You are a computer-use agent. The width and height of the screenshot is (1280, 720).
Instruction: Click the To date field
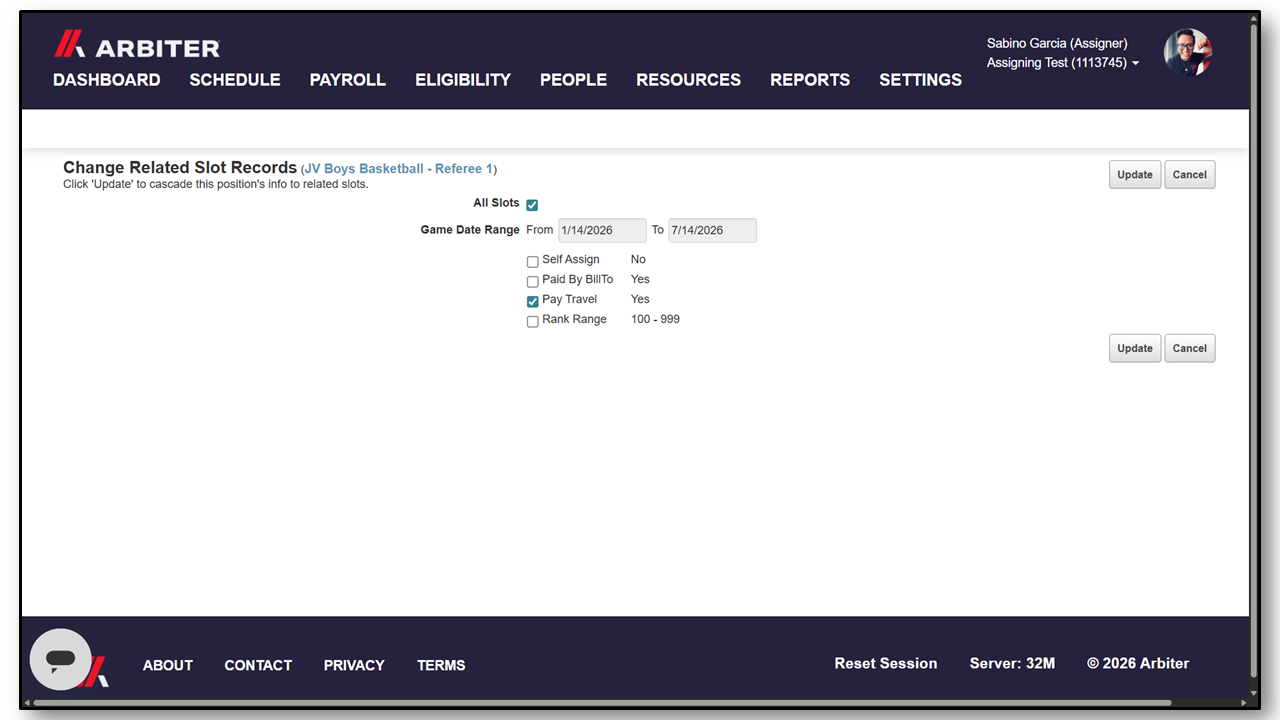point(712,230)
